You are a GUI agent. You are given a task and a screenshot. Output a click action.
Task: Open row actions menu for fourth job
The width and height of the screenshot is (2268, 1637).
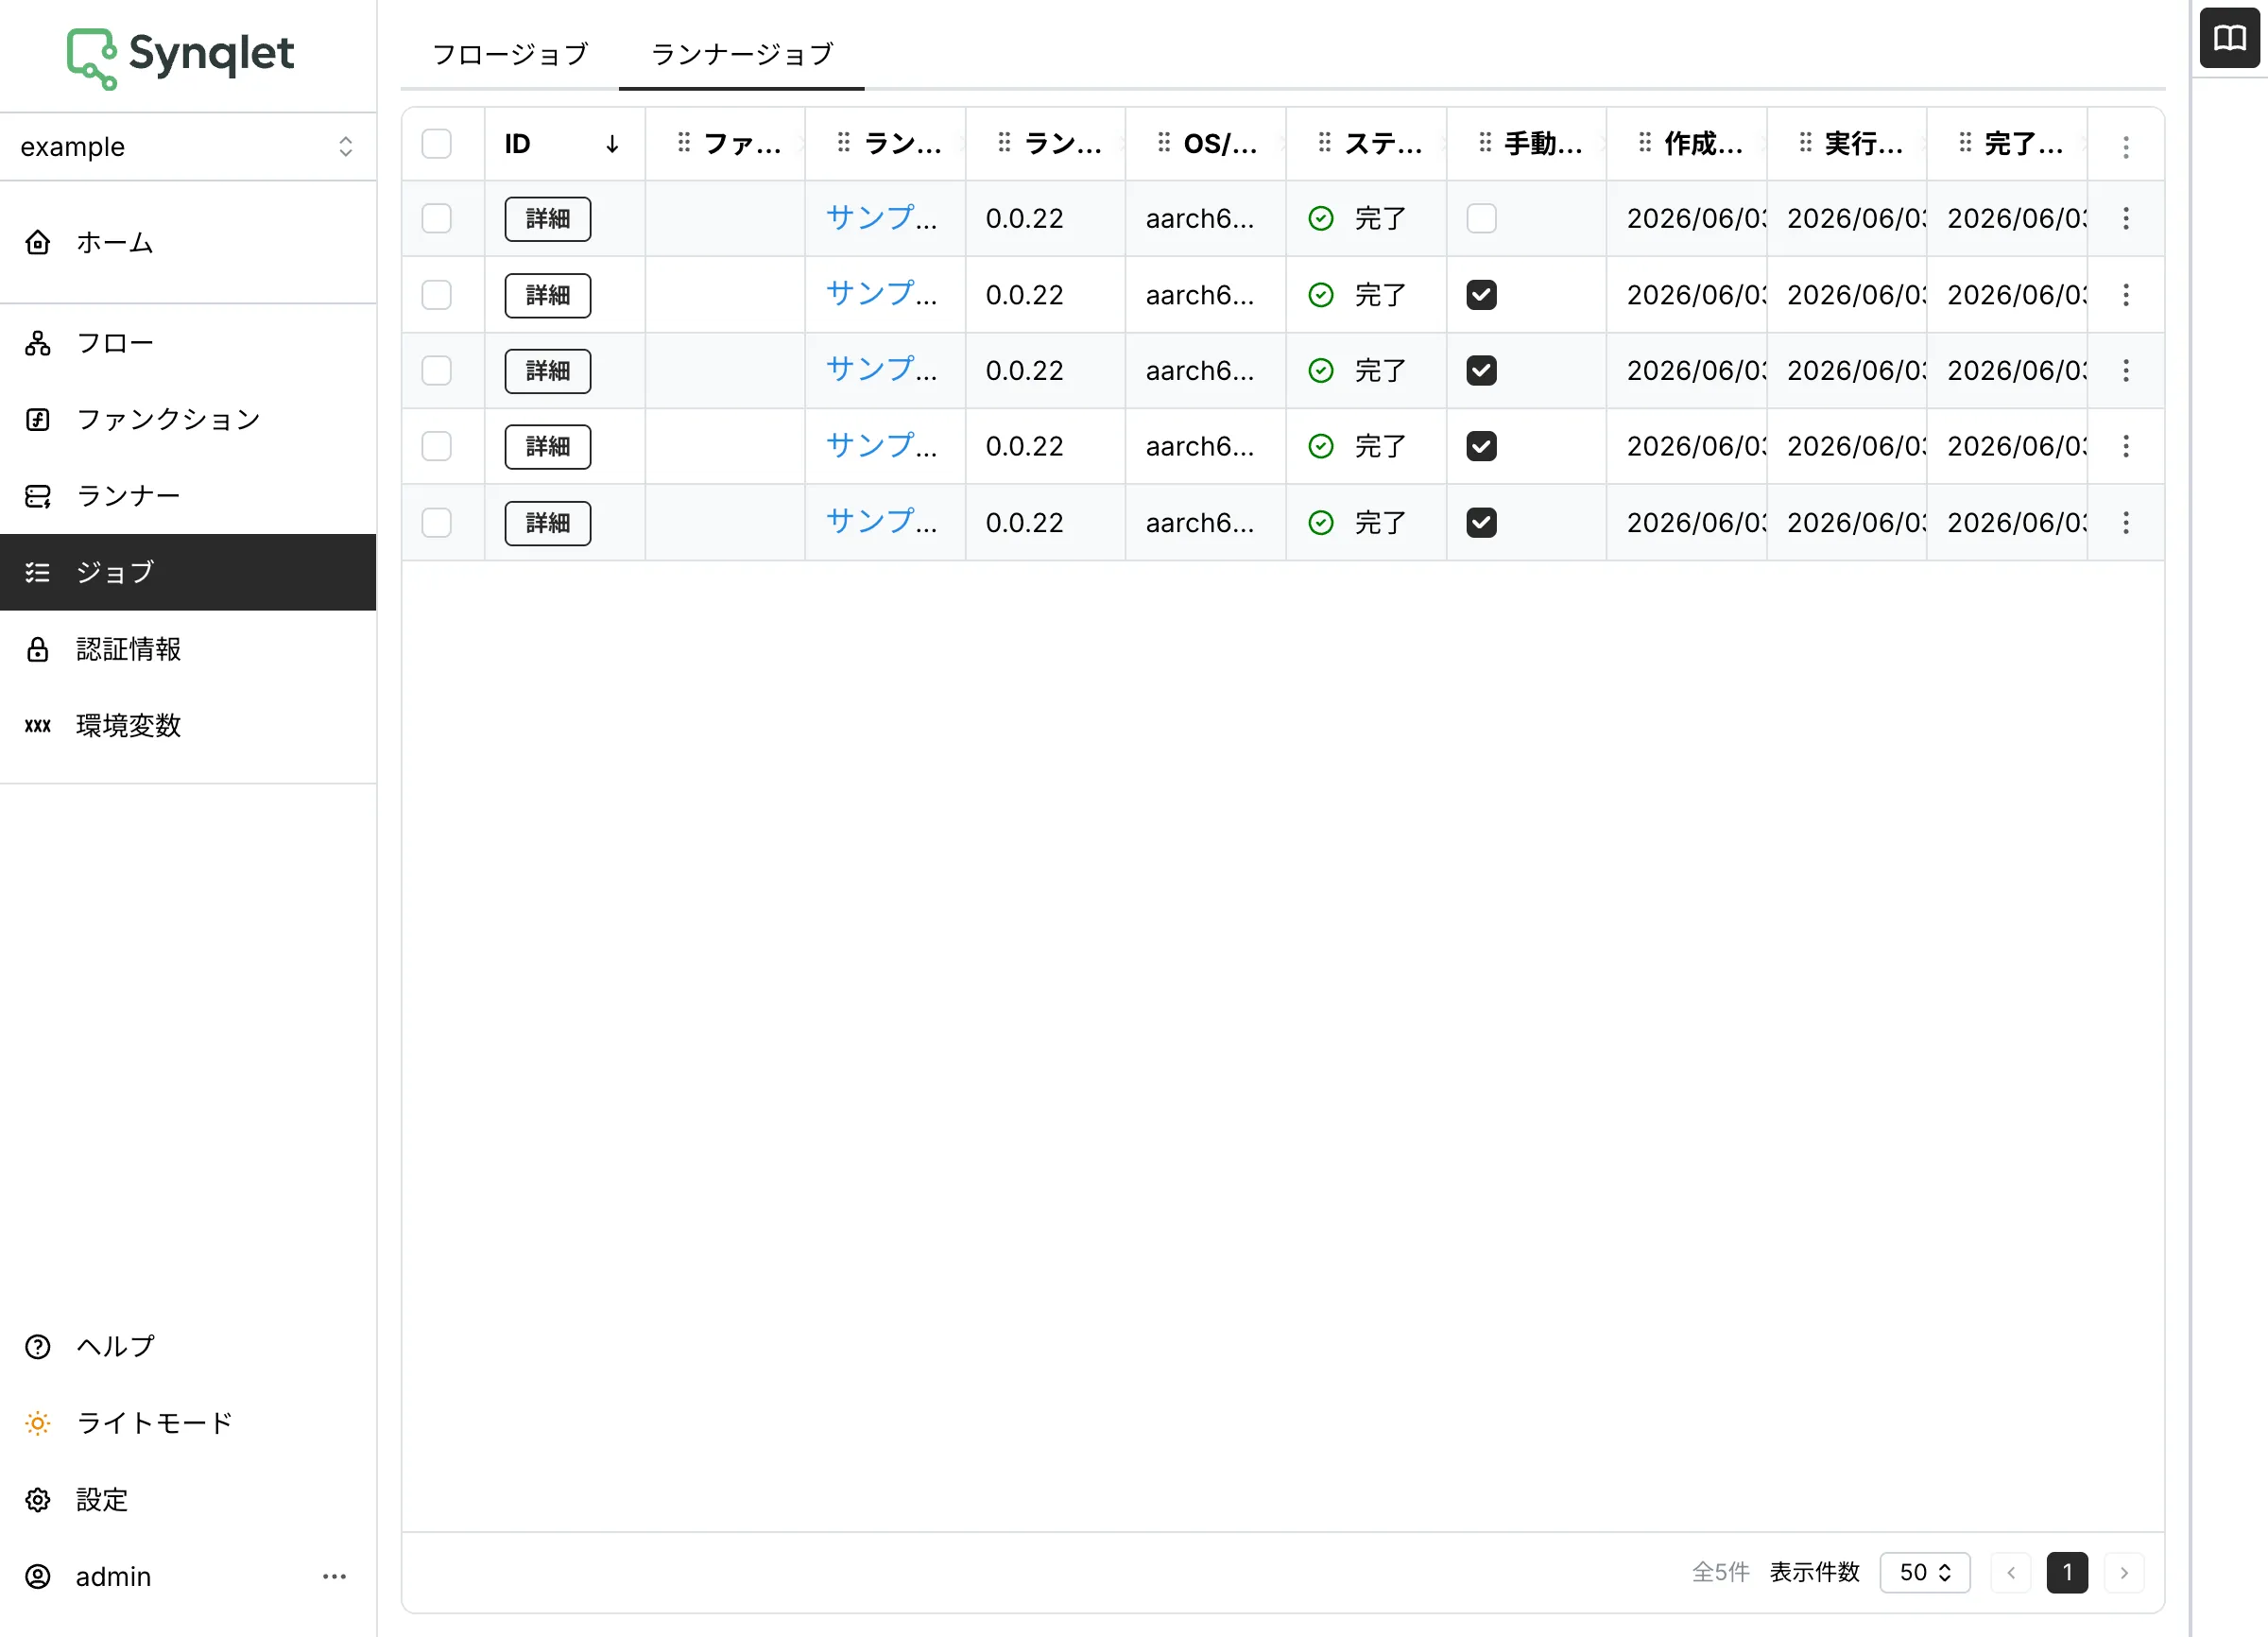(2126, 446)
